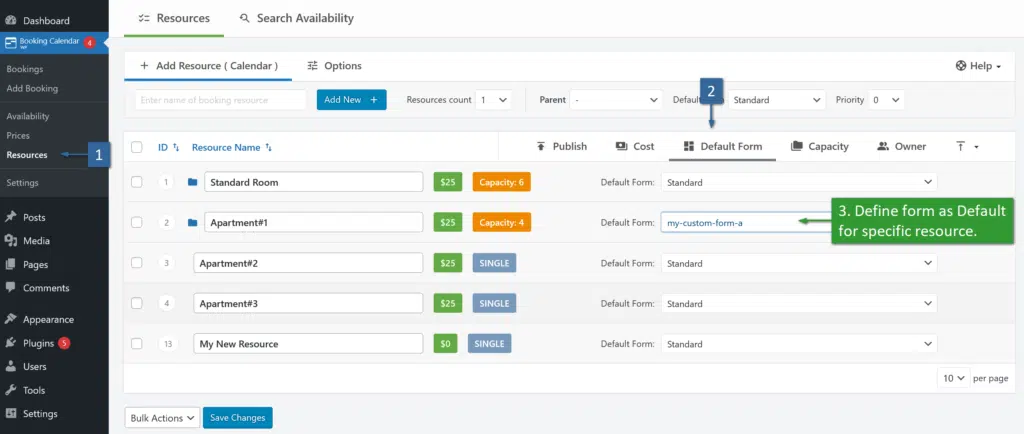Open Bookings in the sidebar
The image size is (1024, 434).
(x=25, y=69)
